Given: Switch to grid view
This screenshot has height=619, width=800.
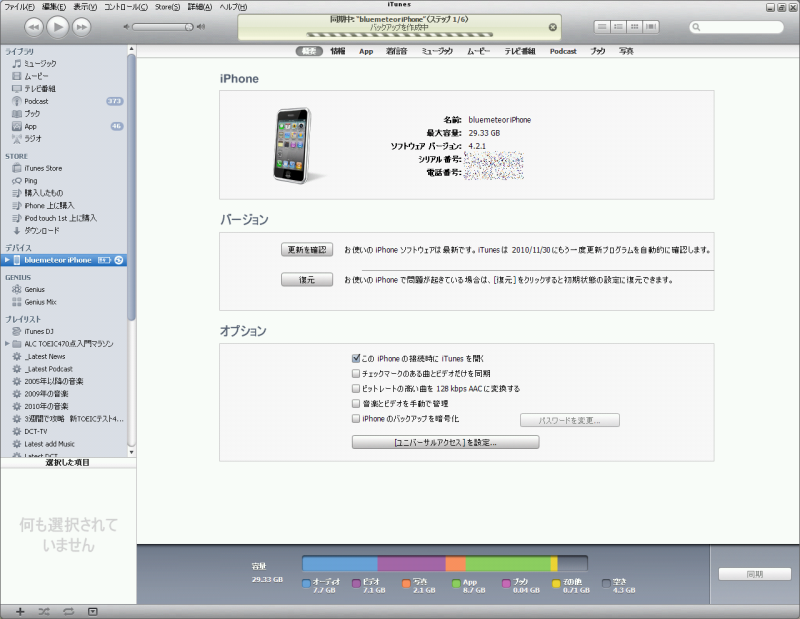Looking at the screenshot, I should [634, 27].
